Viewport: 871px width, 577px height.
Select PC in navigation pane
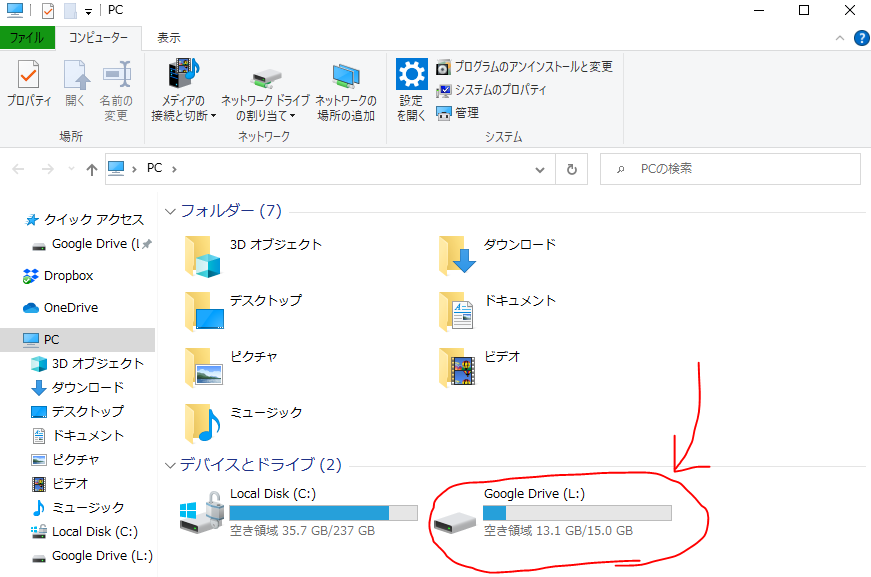(77, 340)
